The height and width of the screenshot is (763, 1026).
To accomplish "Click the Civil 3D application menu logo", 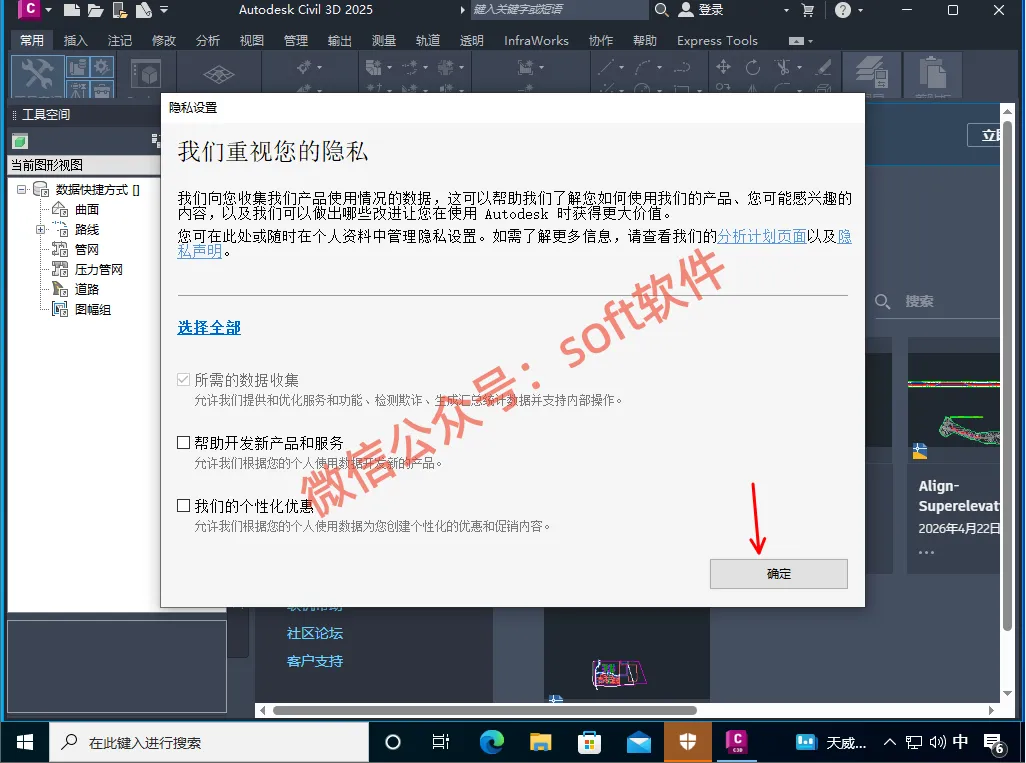I will pos(29,9).
